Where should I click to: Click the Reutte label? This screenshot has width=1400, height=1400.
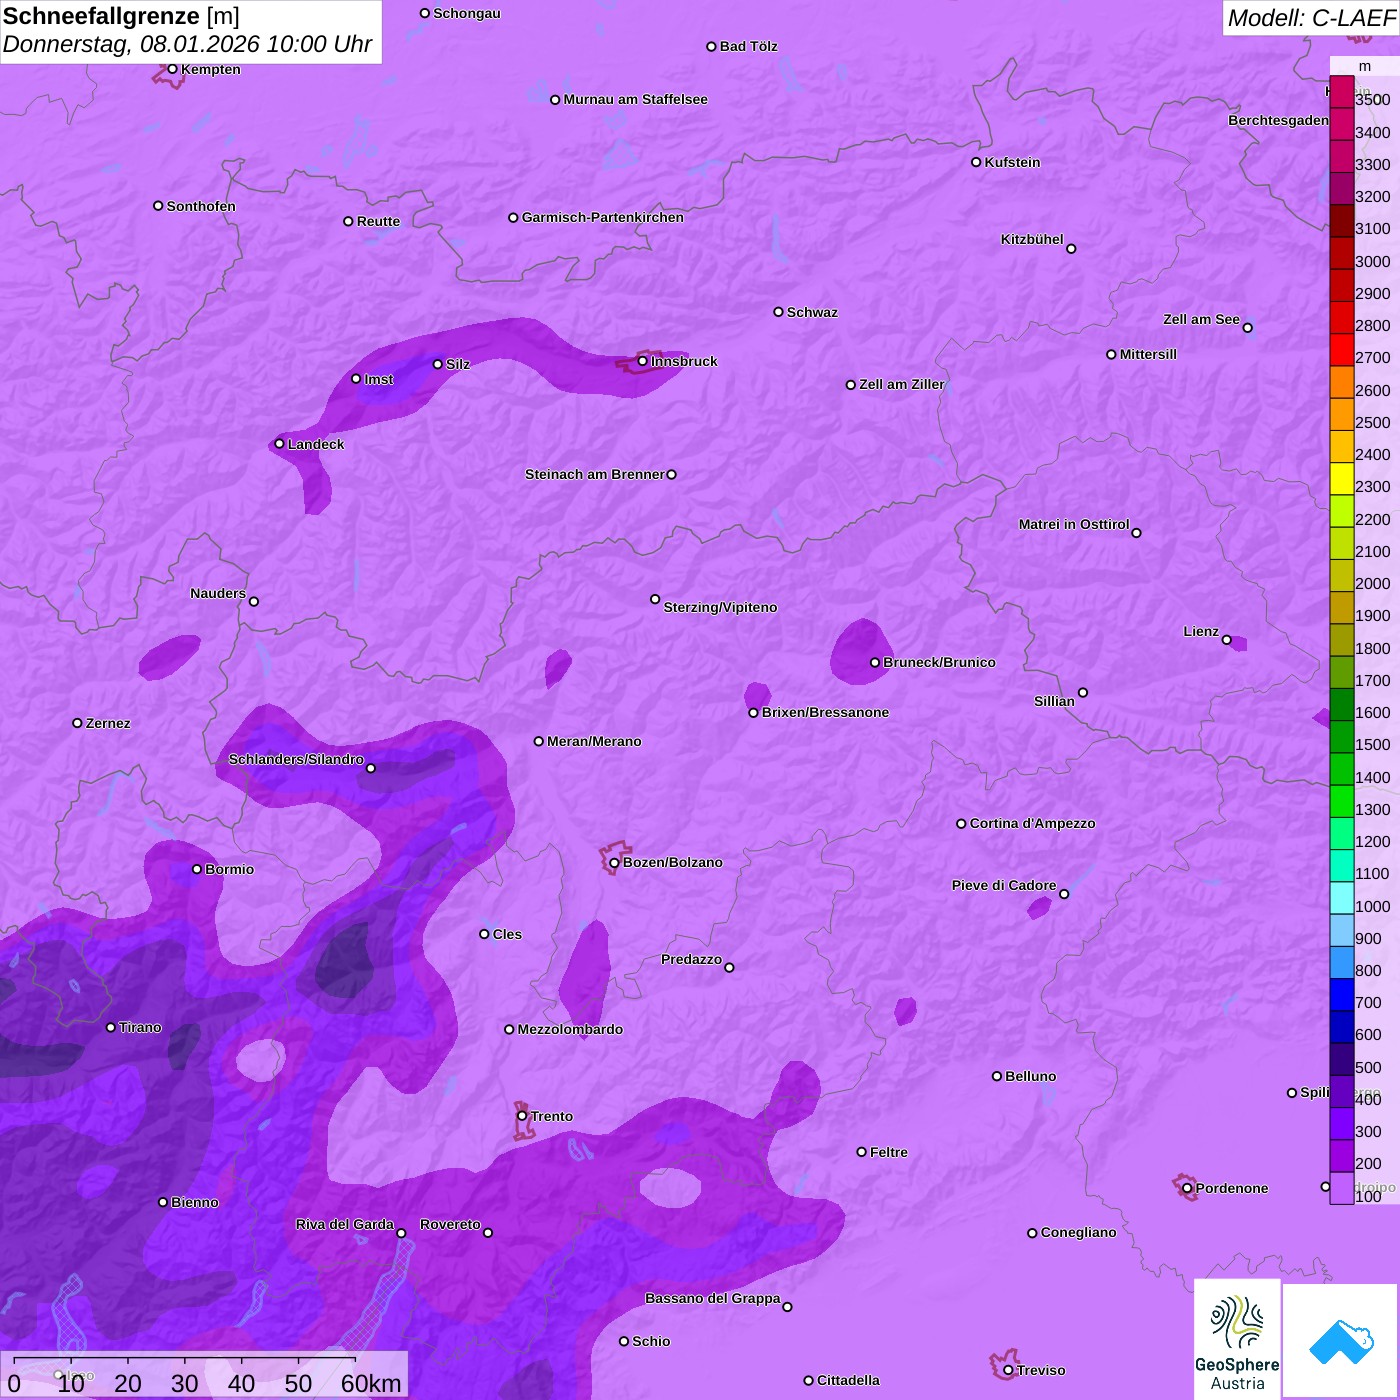pos(378,221)
